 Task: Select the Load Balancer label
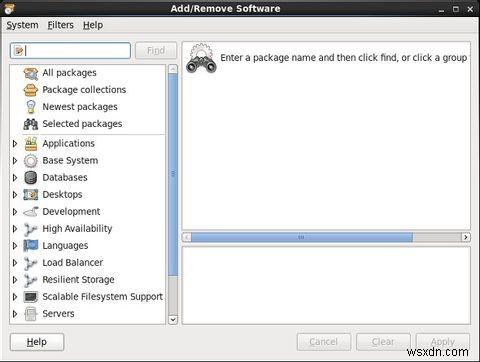[x=73, y=263]
